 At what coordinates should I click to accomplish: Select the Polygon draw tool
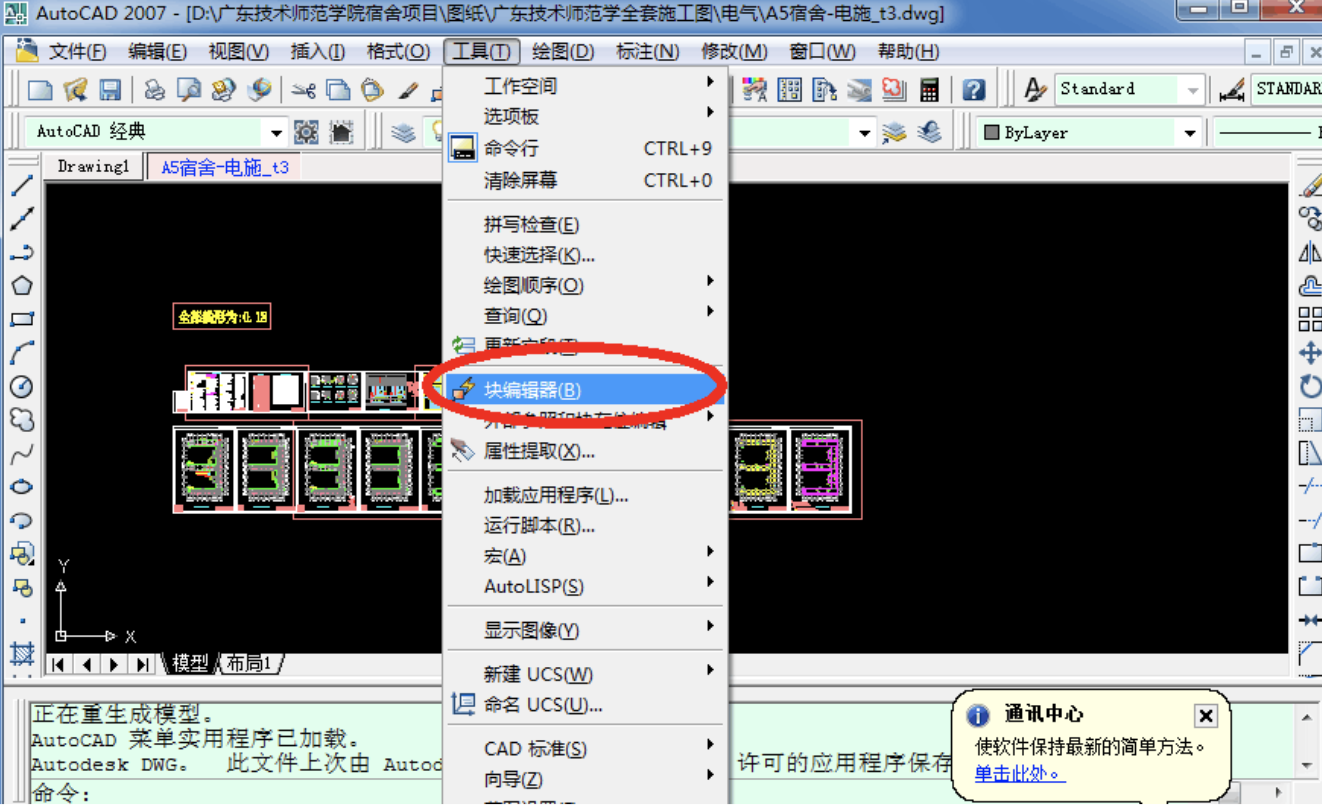[x=21, y=286]
